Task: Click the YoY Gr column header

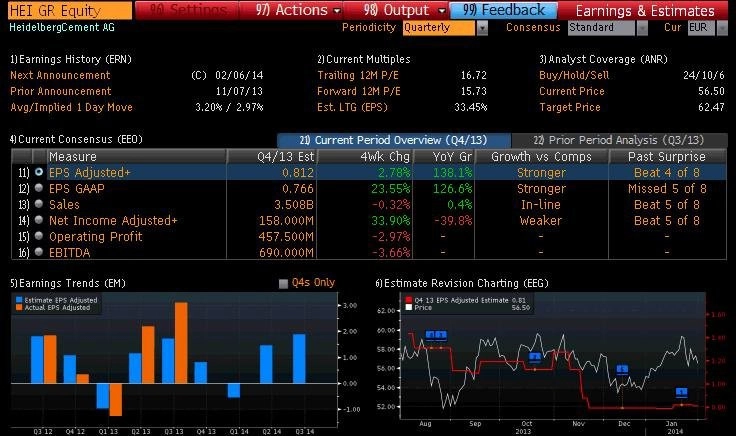Action: [x=443, y=156]
